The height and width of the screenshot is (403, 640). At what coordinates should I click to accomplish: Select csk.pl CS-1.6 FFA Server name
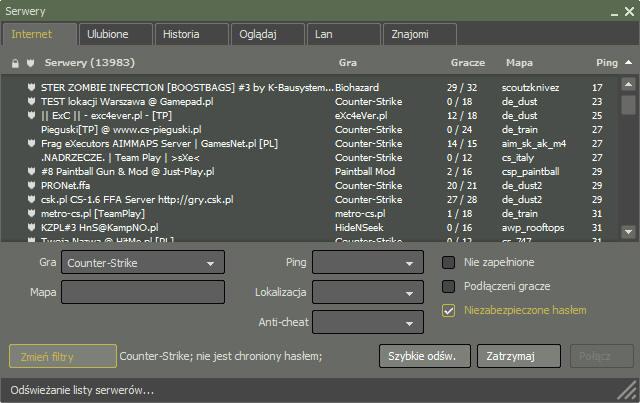pos(137,200)
